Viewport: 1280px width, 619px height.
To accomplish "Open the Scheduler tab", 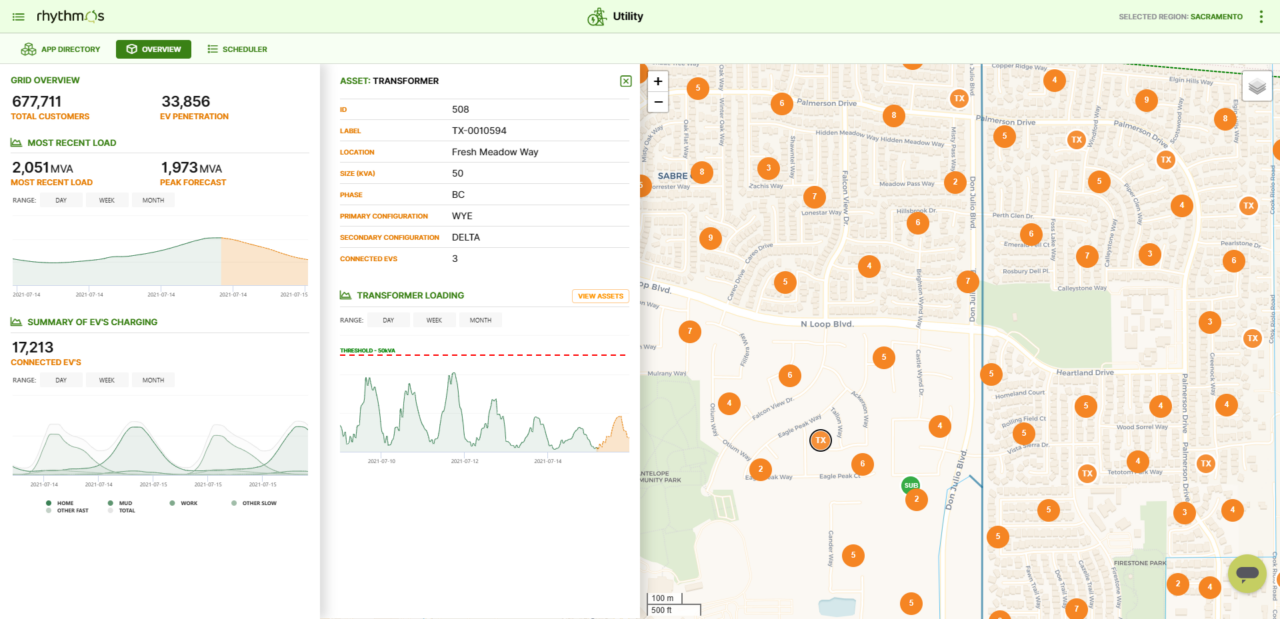I will (237, 49).
